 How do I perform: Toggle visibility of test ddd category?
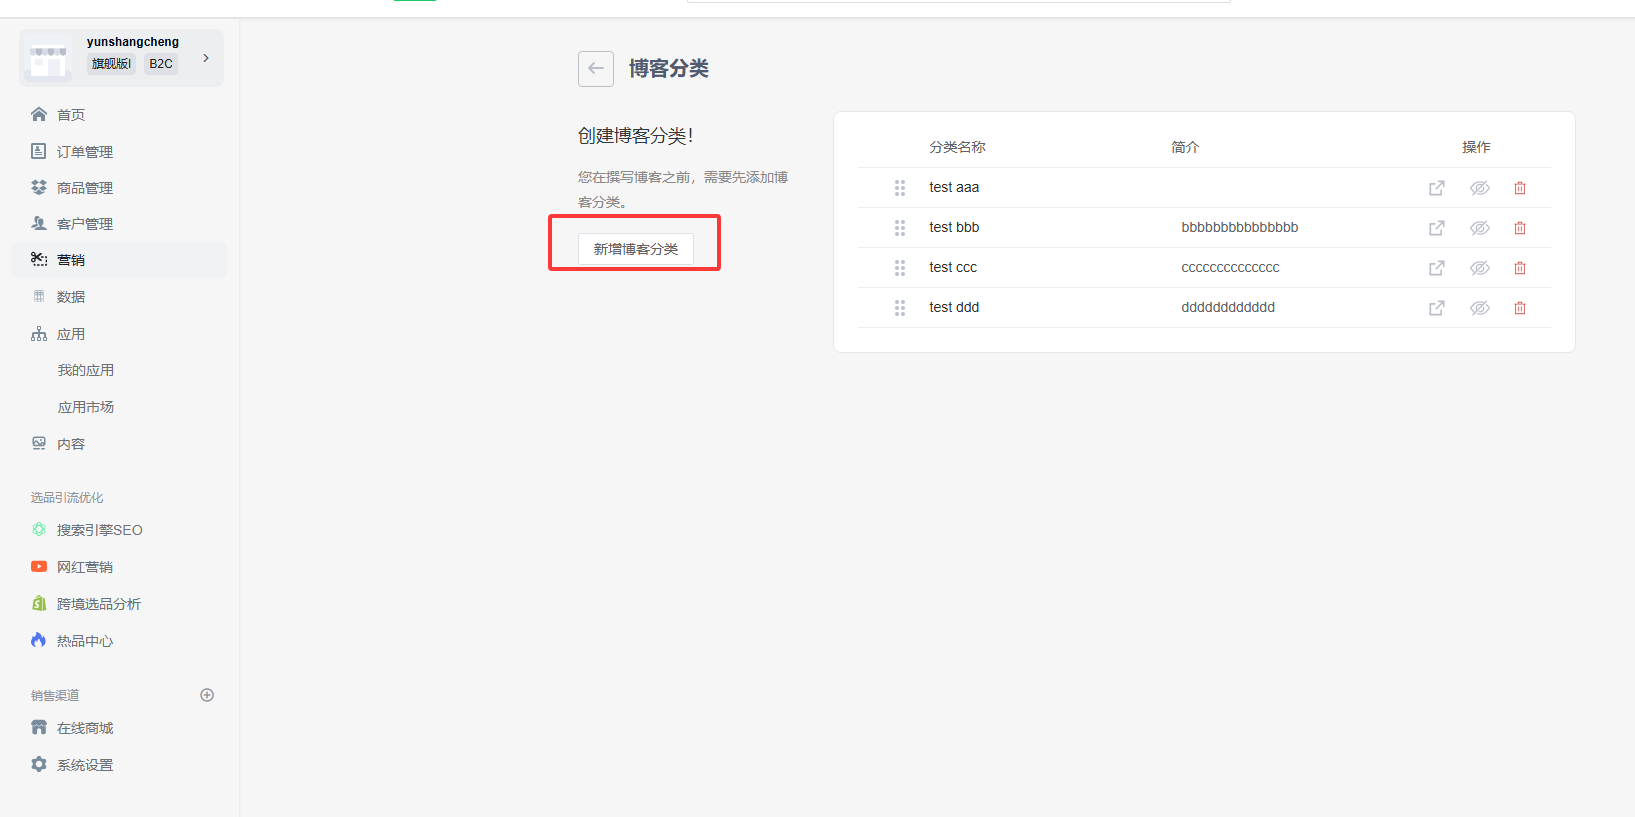click(1479, 308)
